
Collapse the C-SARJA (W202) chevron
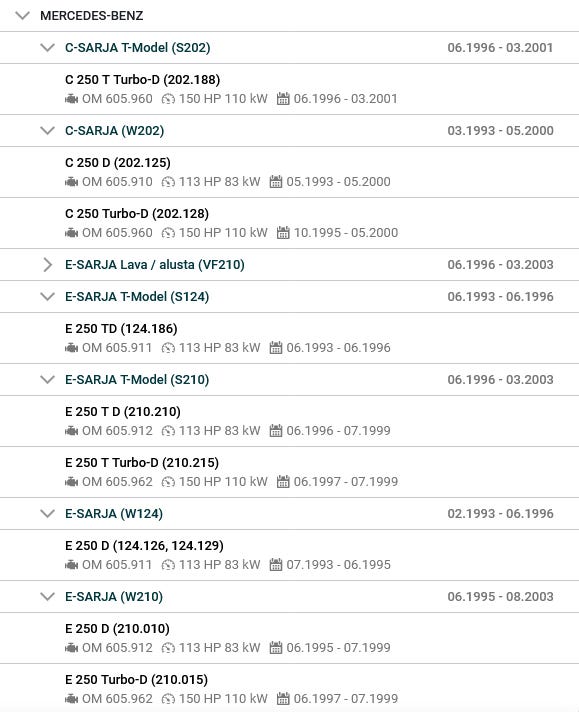(47, 131)
